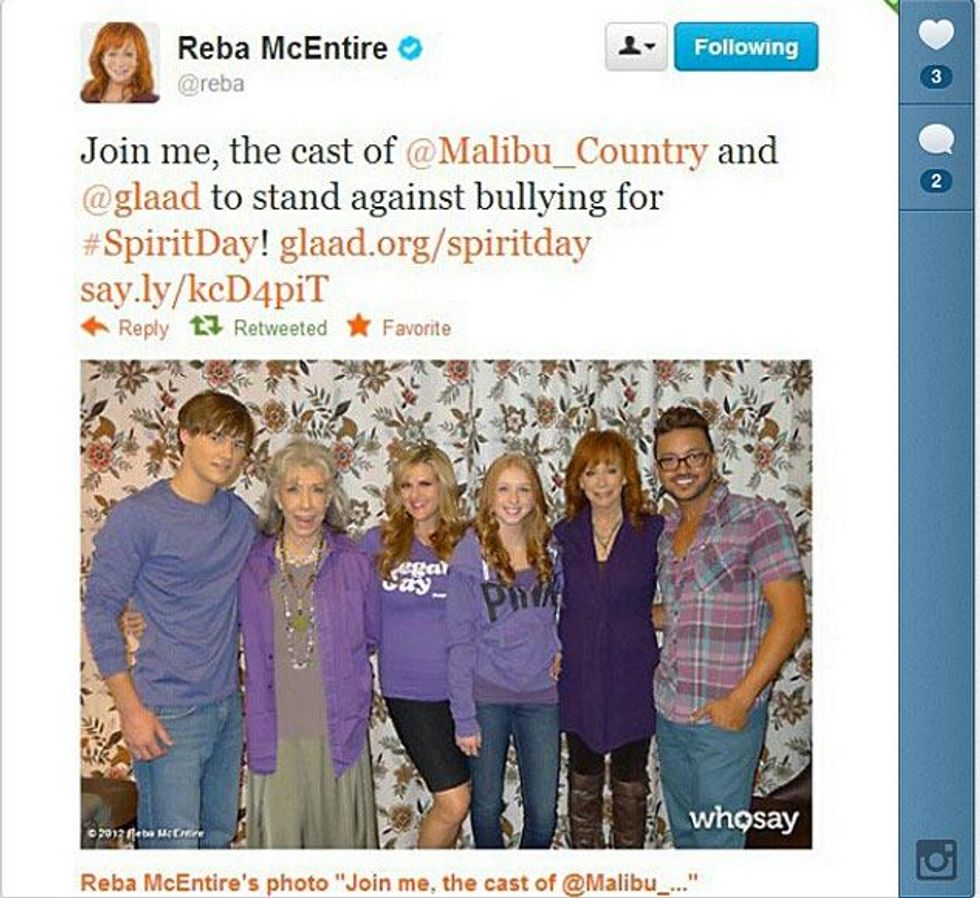The image size is (980, 898).
Task: Open the comments speech bubble icon
Action: pyautogui.click(x=936, y=139)
